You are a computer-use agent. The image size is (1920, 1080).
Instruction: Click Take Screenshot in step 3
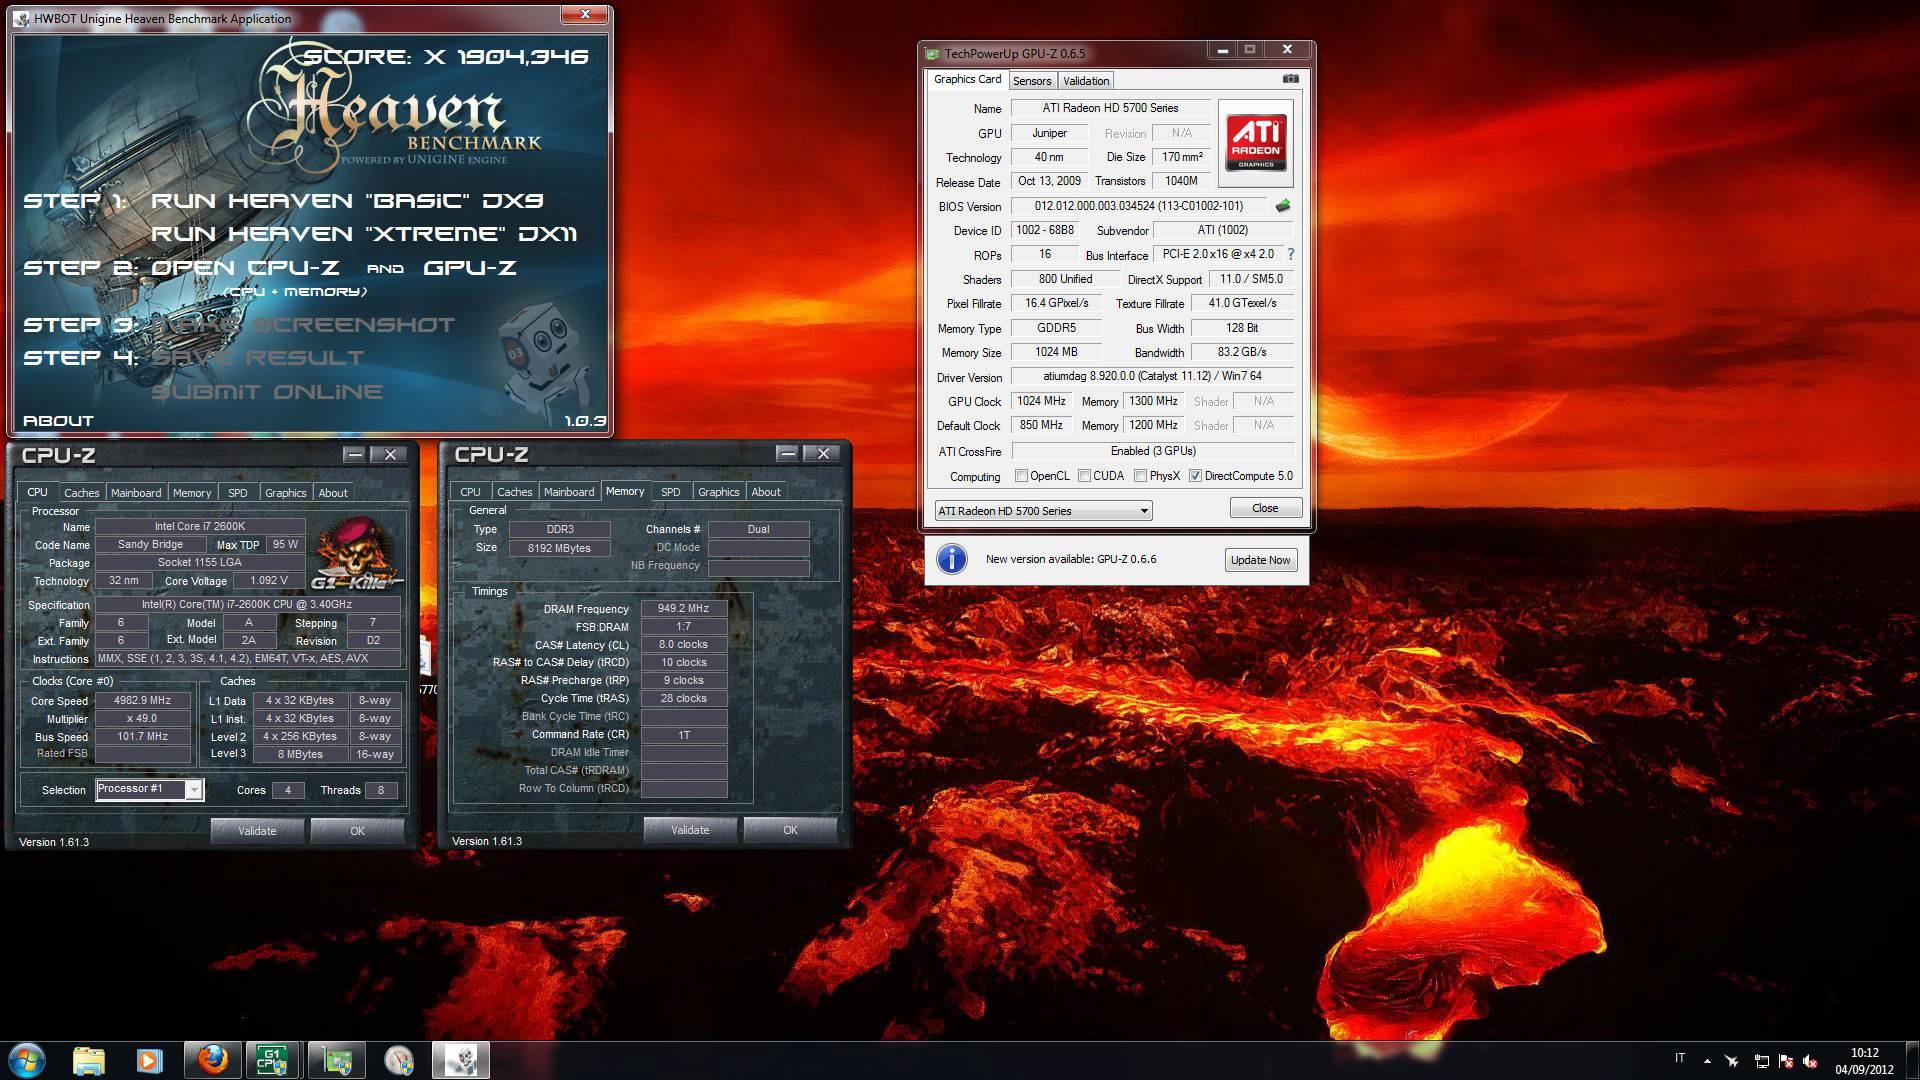click(x=303, y=325)
